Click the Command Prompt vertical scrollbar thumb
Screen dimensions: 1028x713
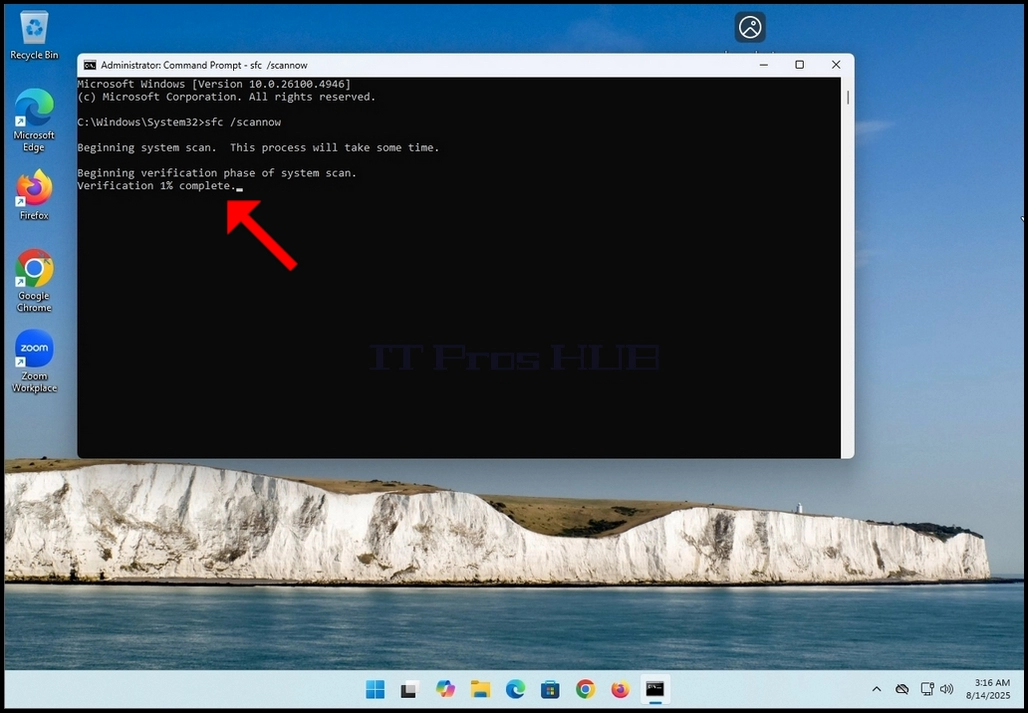click(848, 98)
